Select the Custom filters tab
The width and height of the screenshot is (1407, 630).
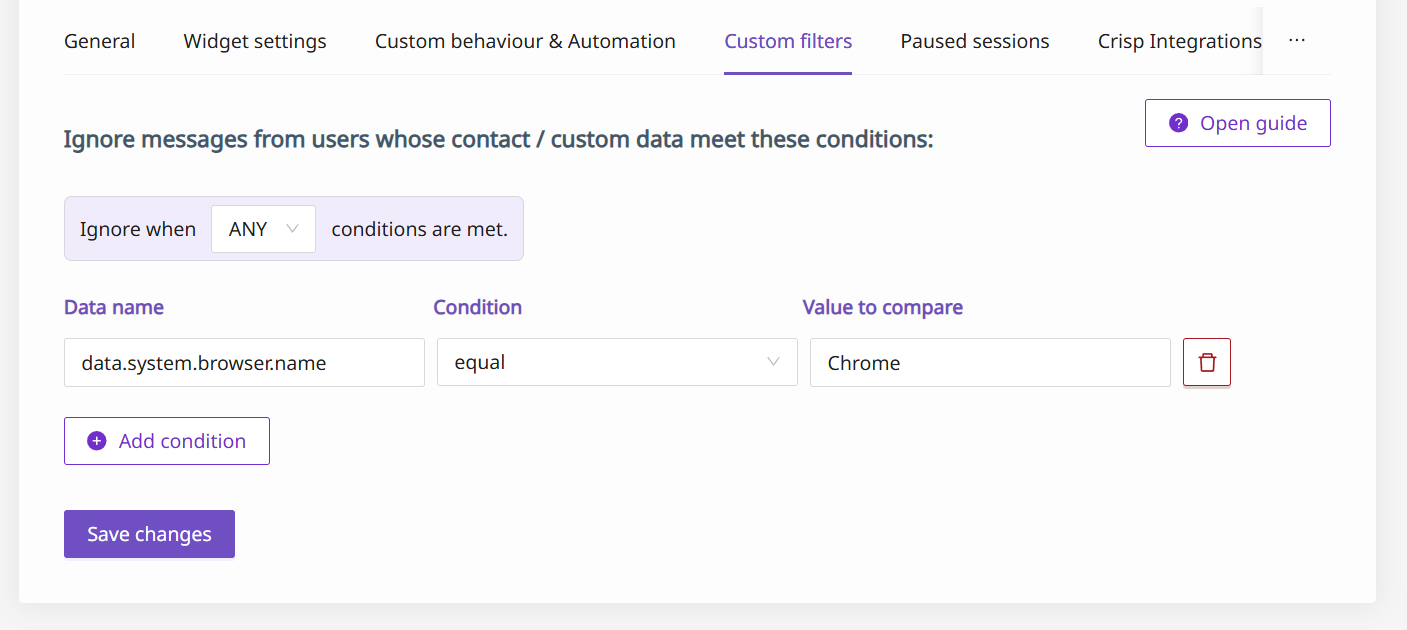coord(788,41)
